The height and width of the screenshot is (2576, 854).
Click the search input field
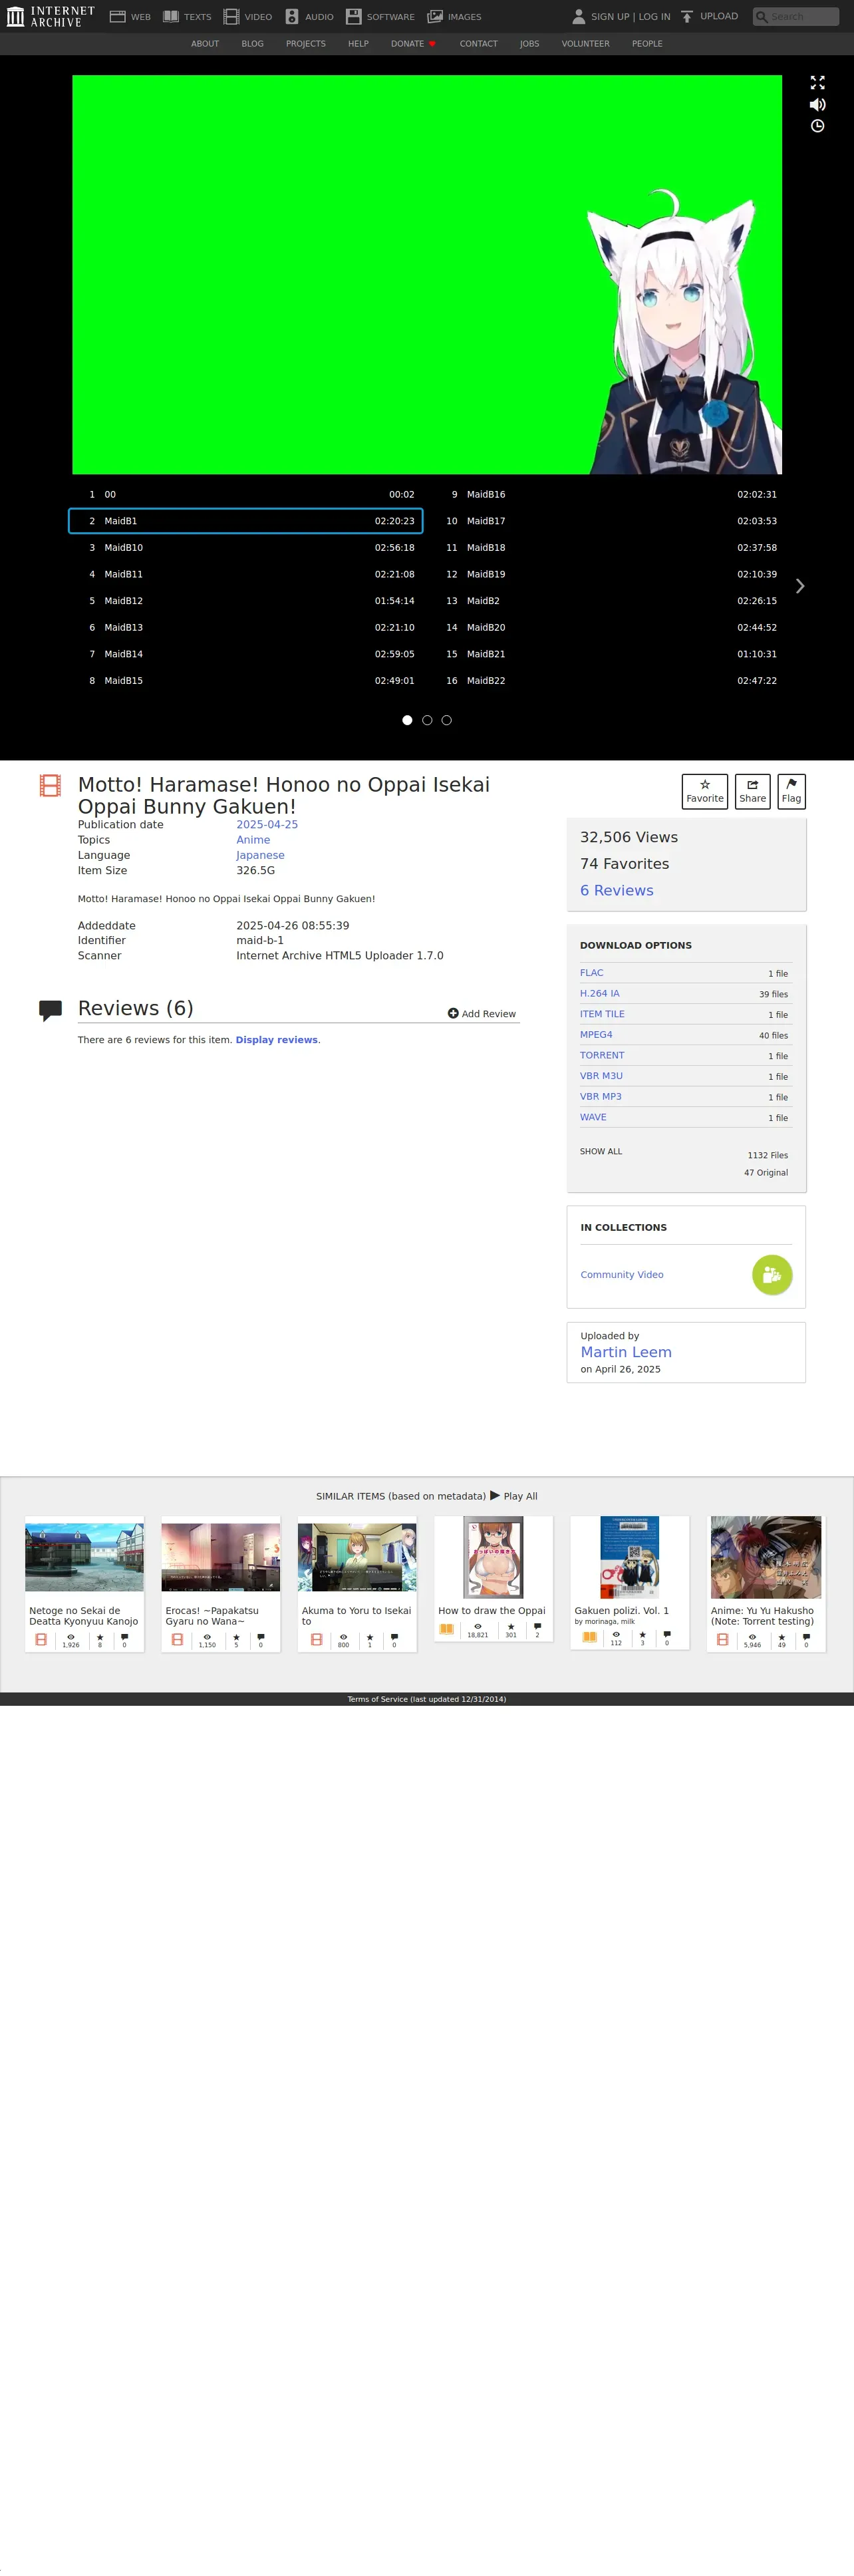click(x=795, y=16)
